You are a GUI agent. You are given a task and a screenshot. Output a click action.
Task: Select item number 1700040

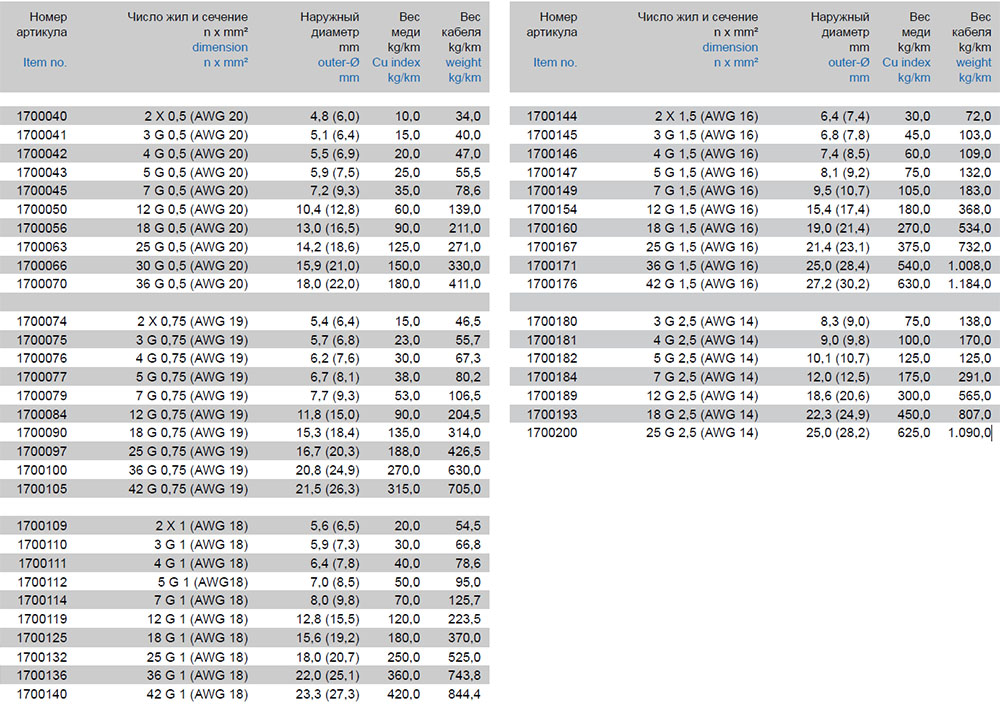41,116
